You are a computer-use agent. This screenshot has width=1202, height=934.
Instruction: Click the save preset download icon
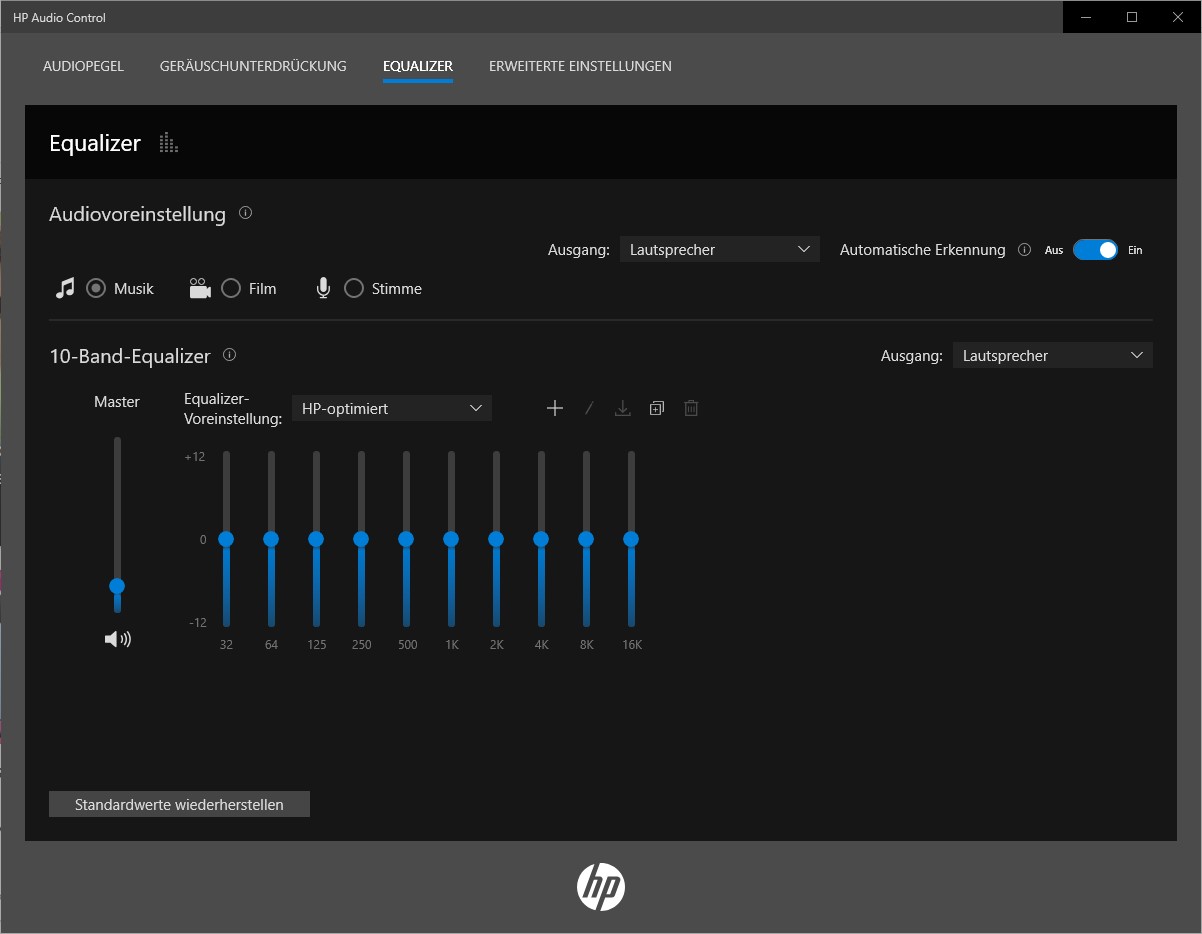[x=623, y=408]
